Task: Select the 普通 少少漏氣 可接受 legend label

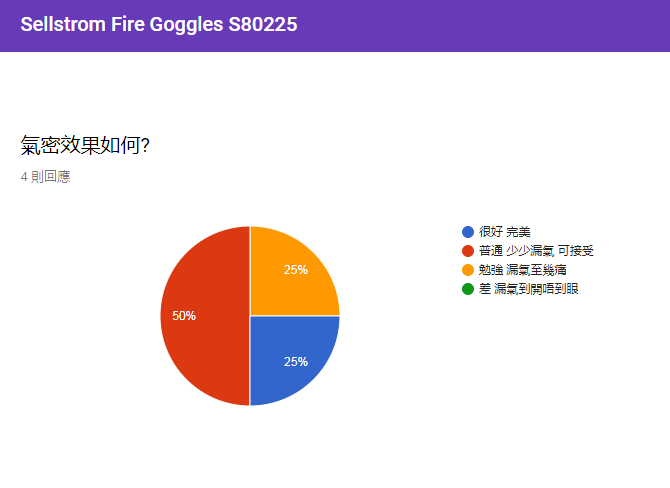Action: tap(536, 251)
